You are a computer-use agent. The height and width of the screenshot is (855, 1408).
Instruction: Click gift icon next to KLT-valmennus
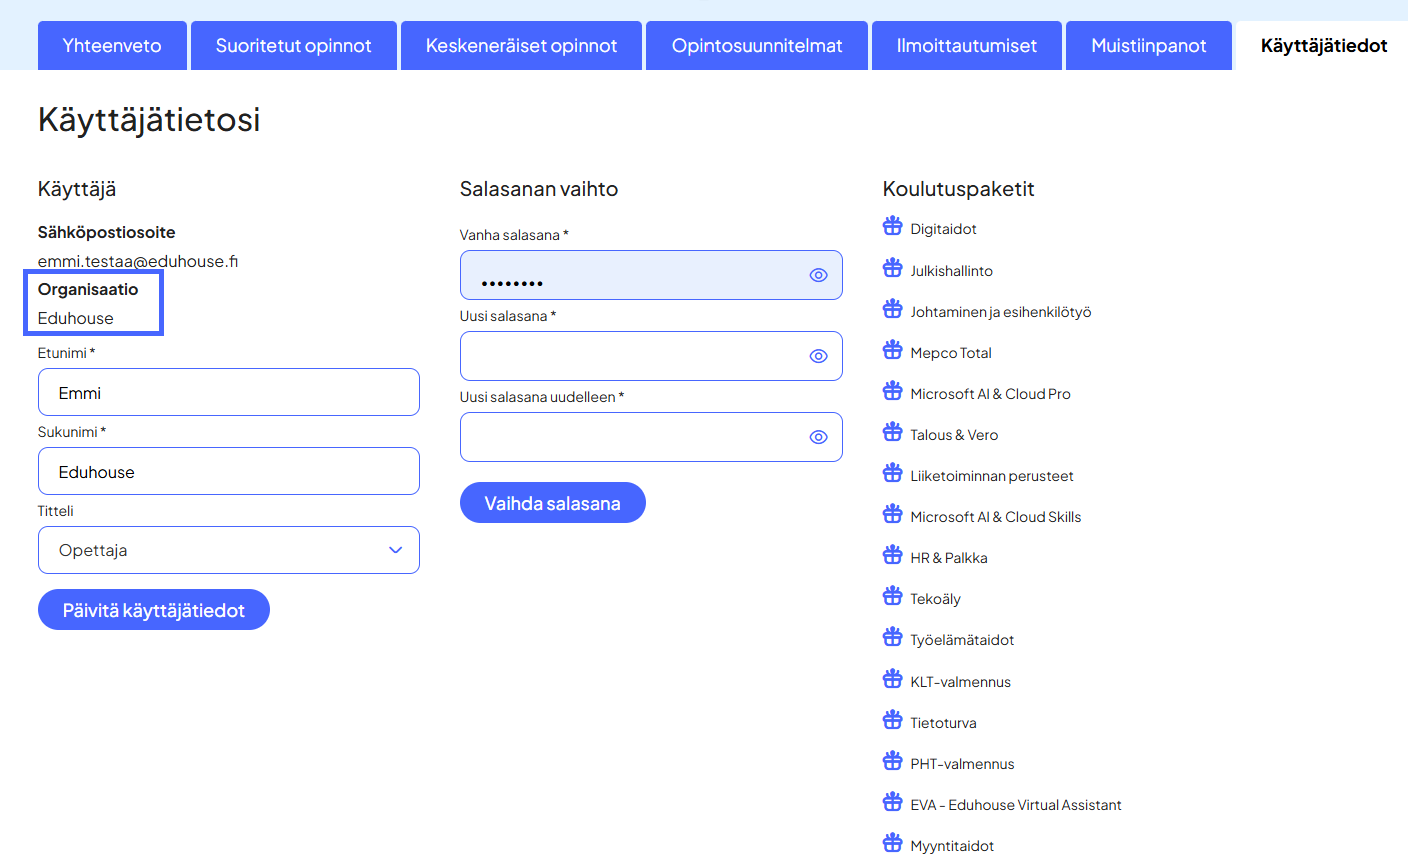(x=892, y=679)
